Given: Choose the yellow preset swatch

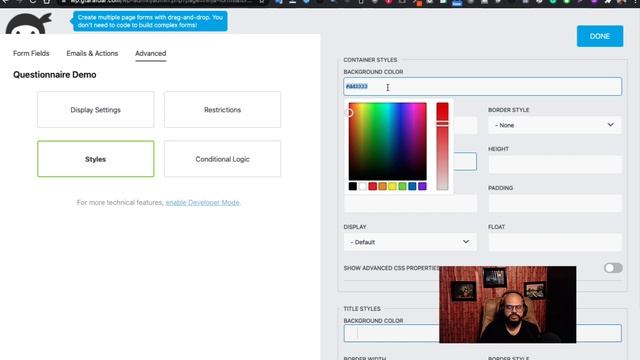Looking at the screenshot, I should click(x=392, y=186).
